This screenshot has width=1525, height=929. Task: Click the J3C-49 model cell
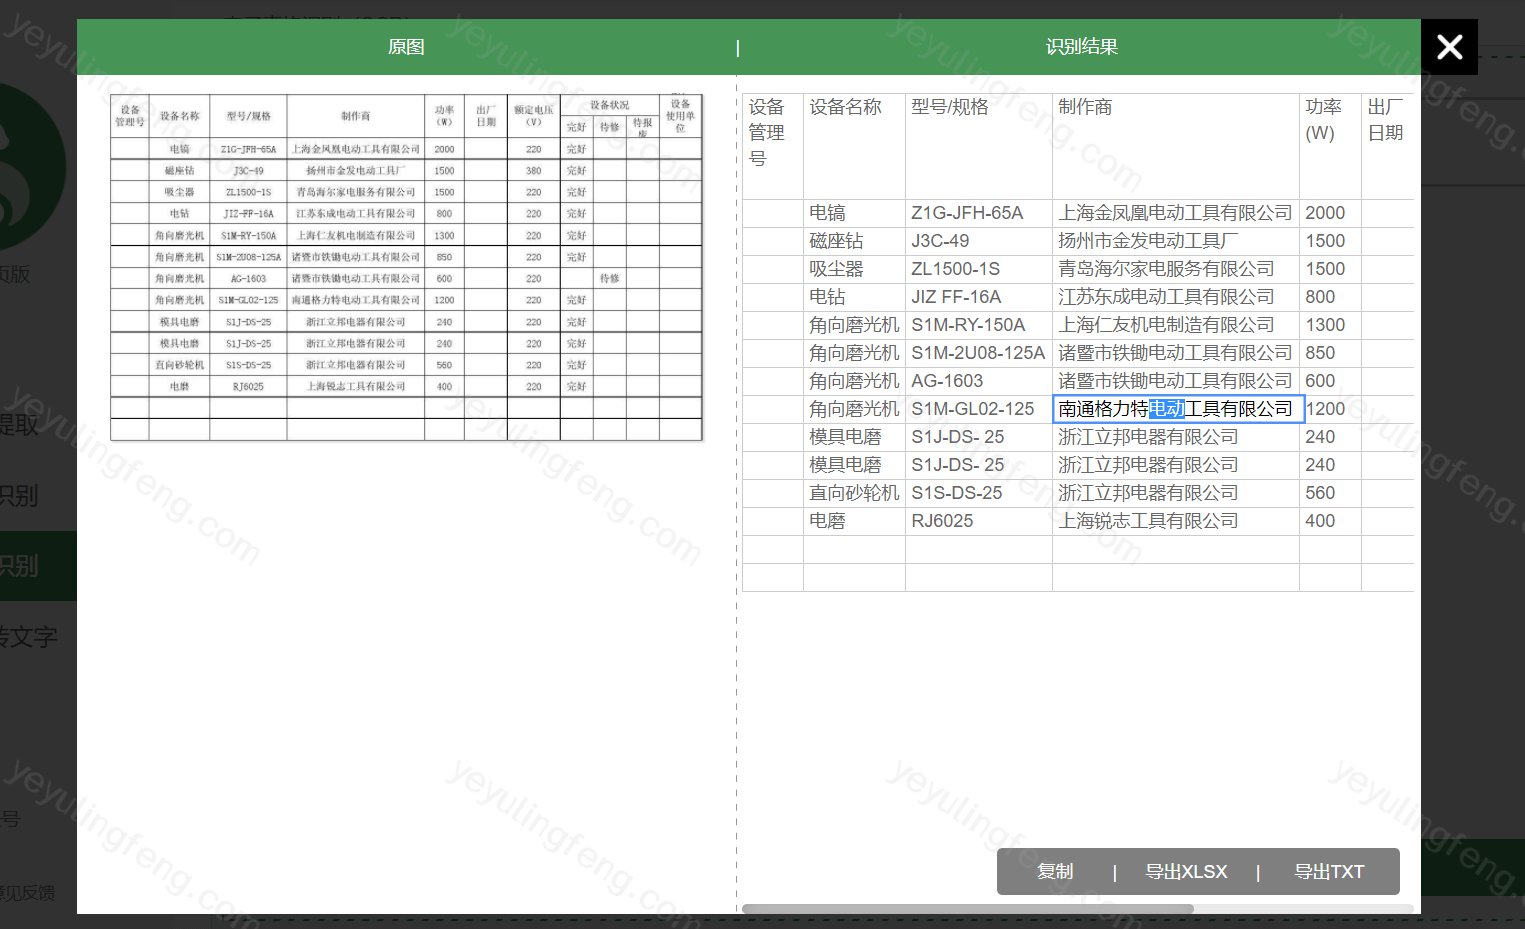tap(979, 241)
